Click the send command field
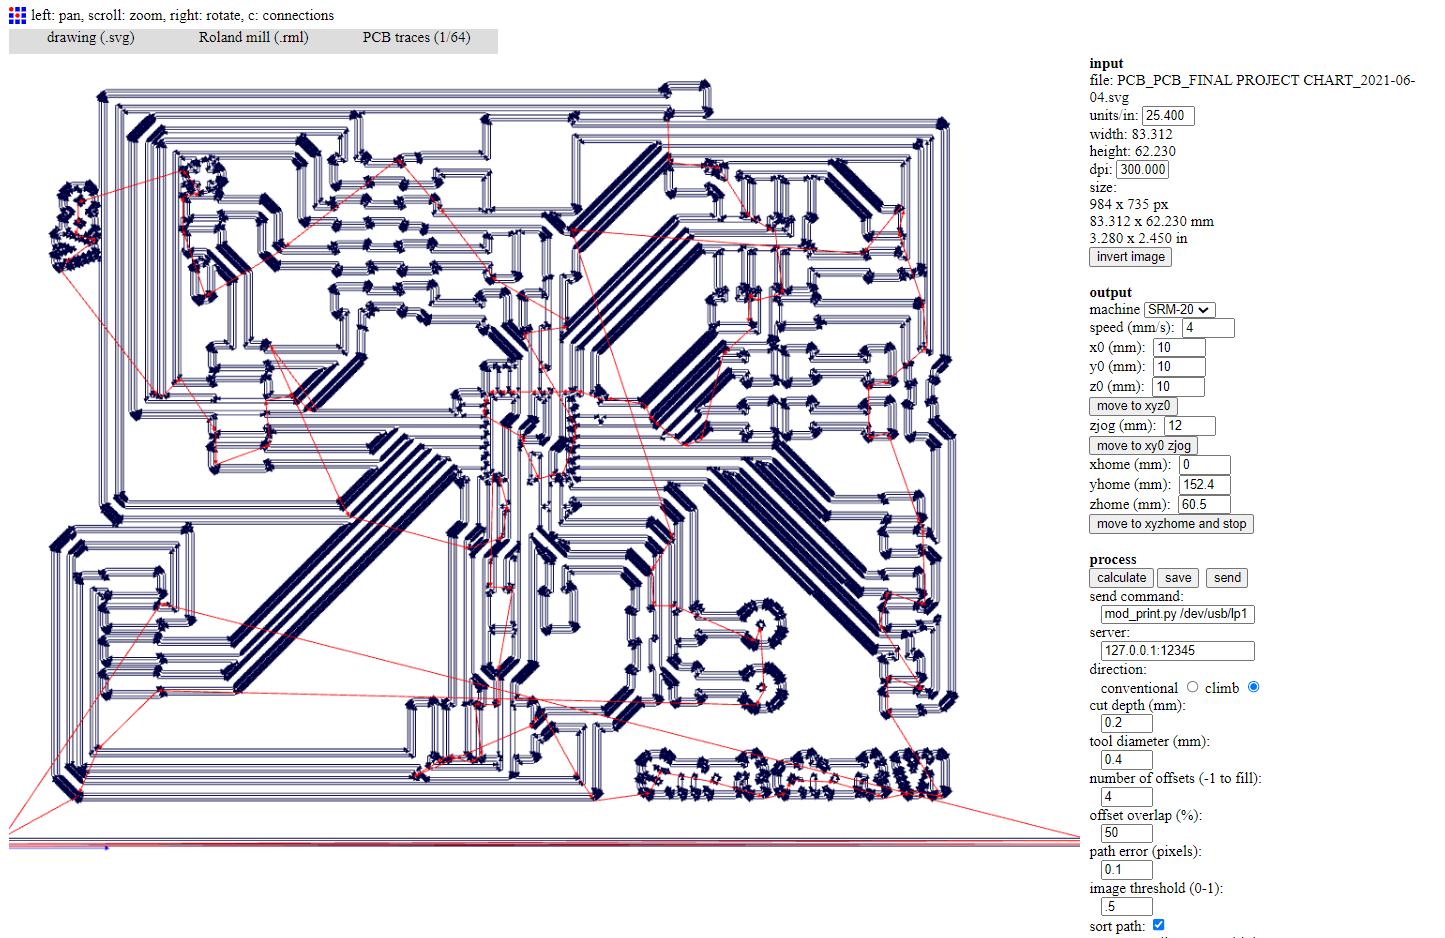The image size is (1445, 938). (x=1177, y=614)
